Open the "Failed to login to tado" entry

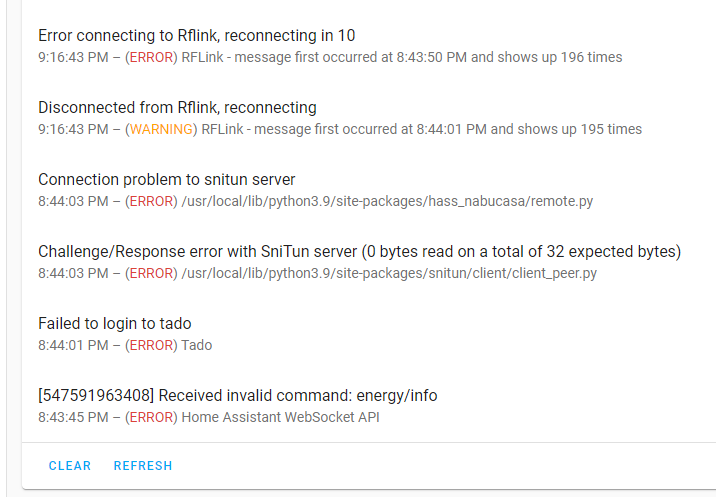click(115, 323)
